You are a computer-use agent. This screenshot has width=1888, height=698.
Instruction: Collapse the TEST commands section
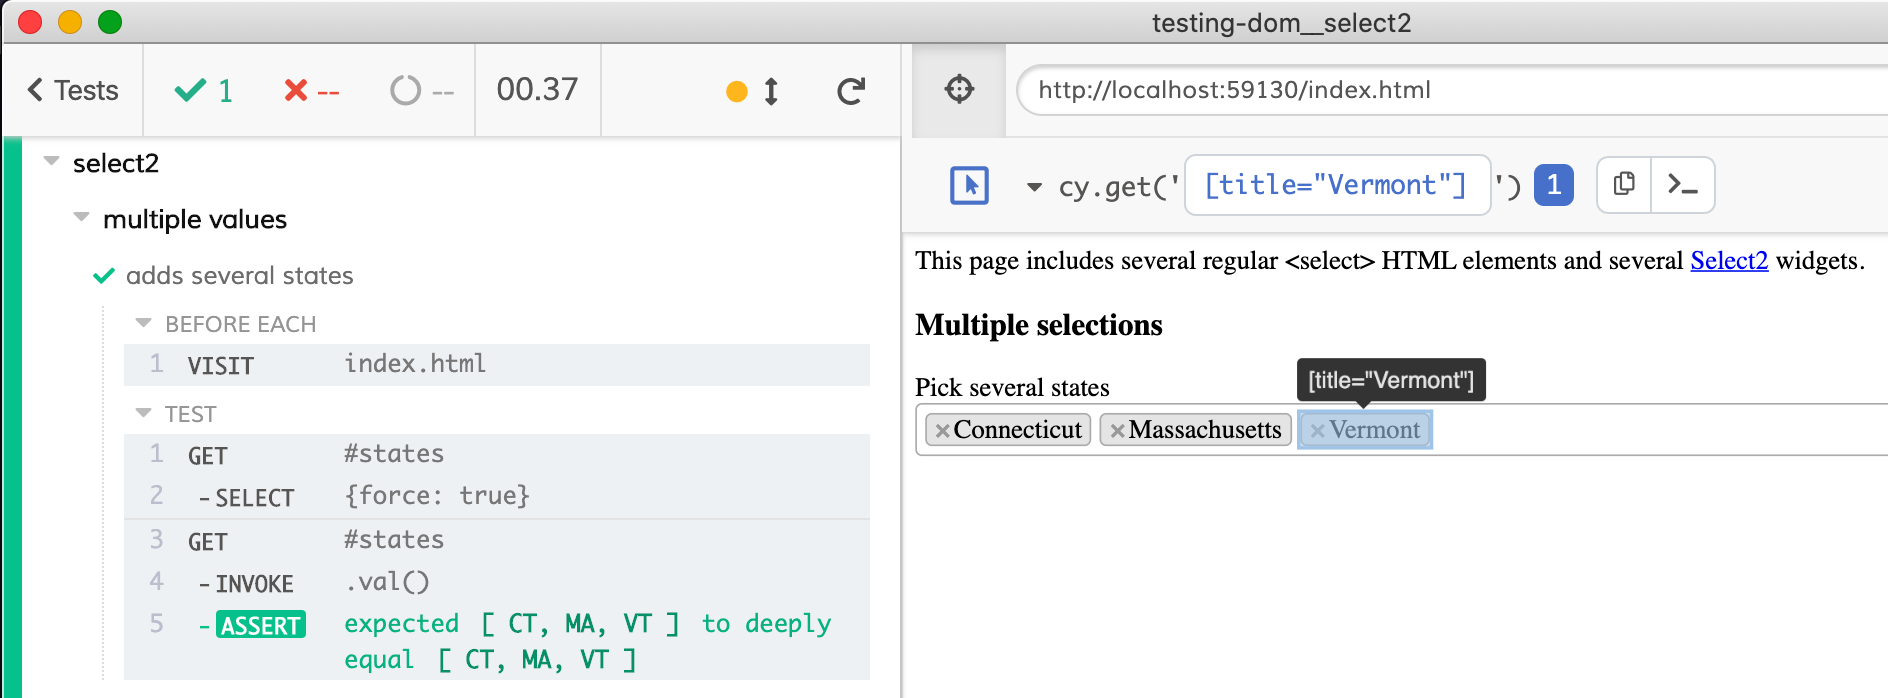pyautogui.click(x=143, y=413)
